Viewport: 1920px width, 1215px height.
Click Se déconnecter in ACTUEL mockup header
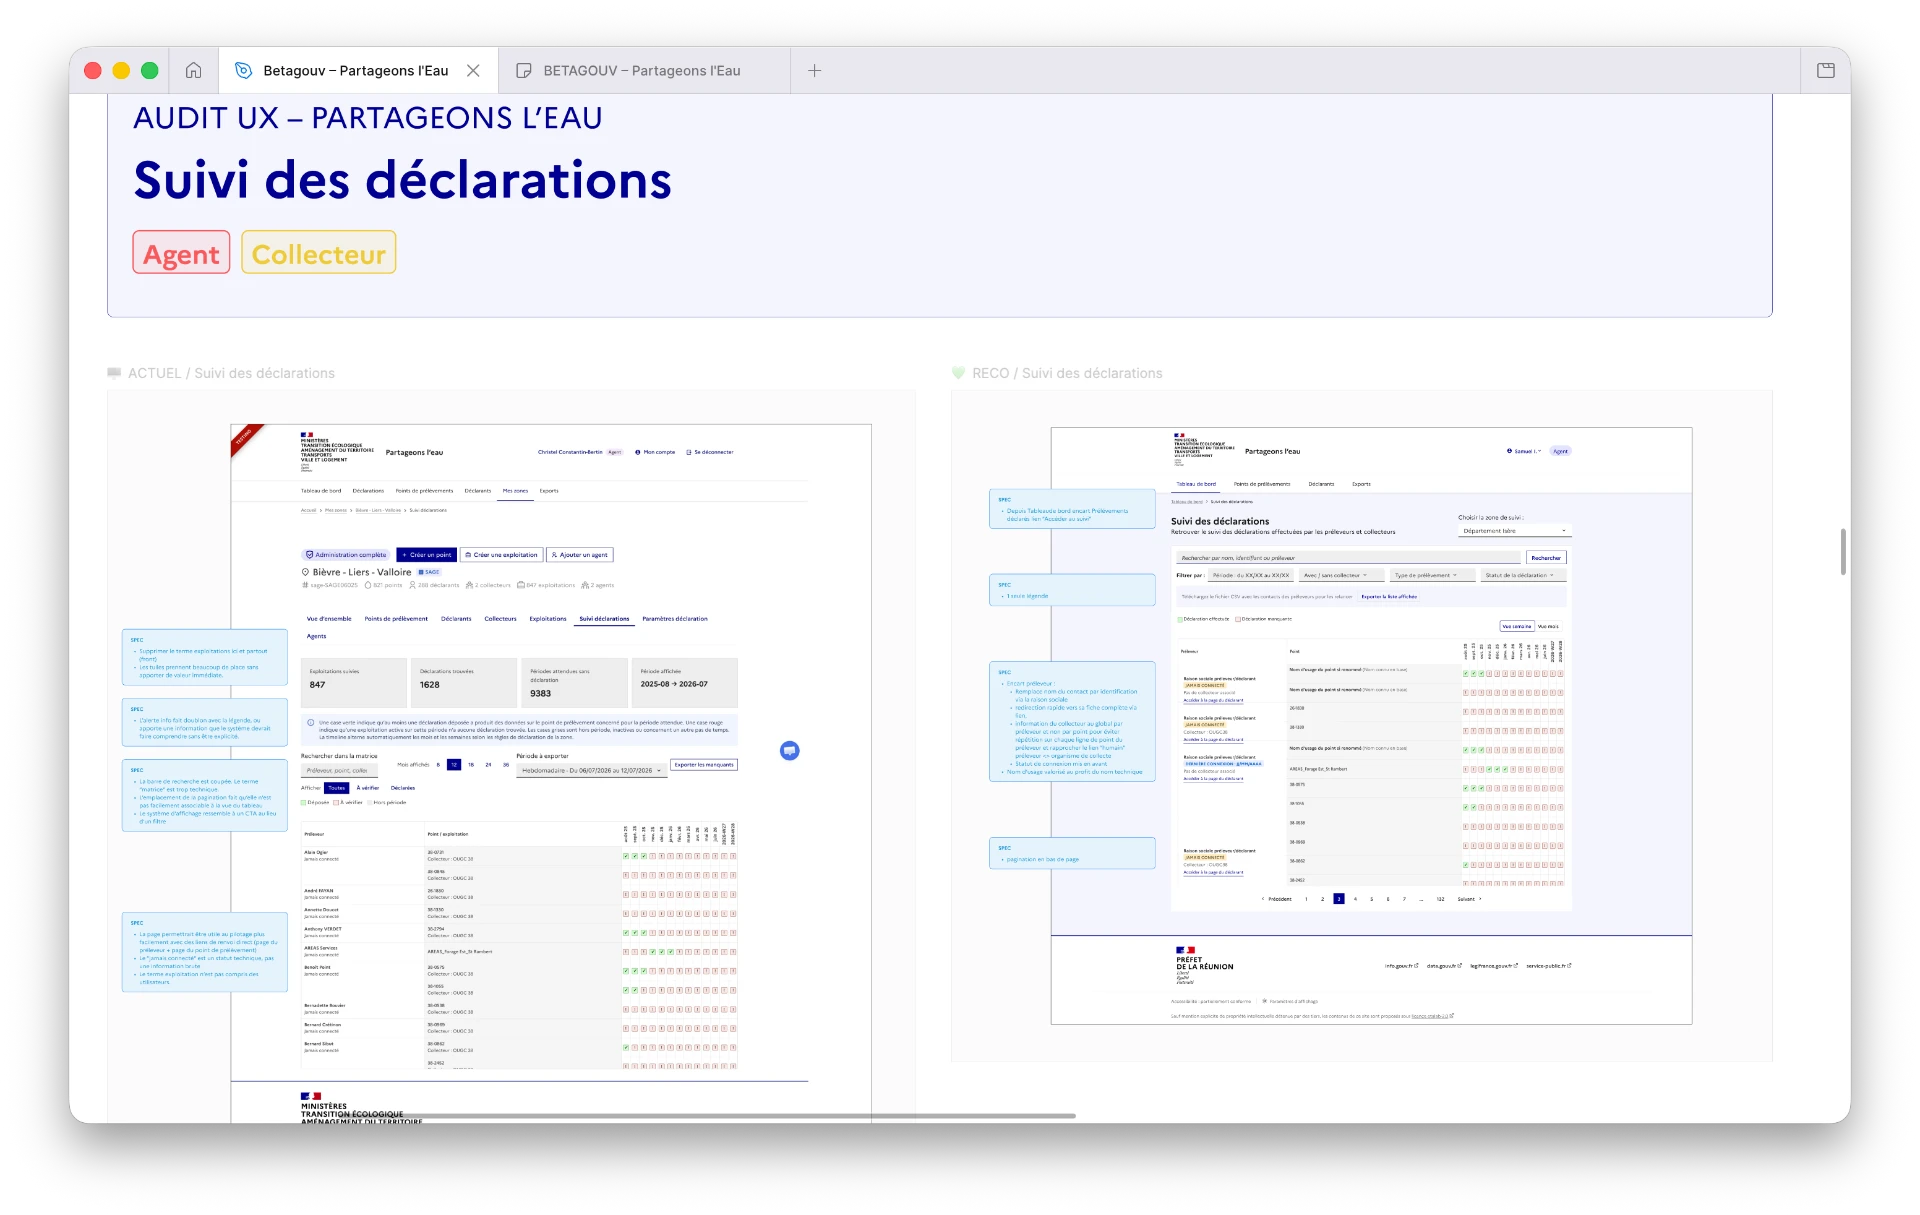[x=710, y=452]
